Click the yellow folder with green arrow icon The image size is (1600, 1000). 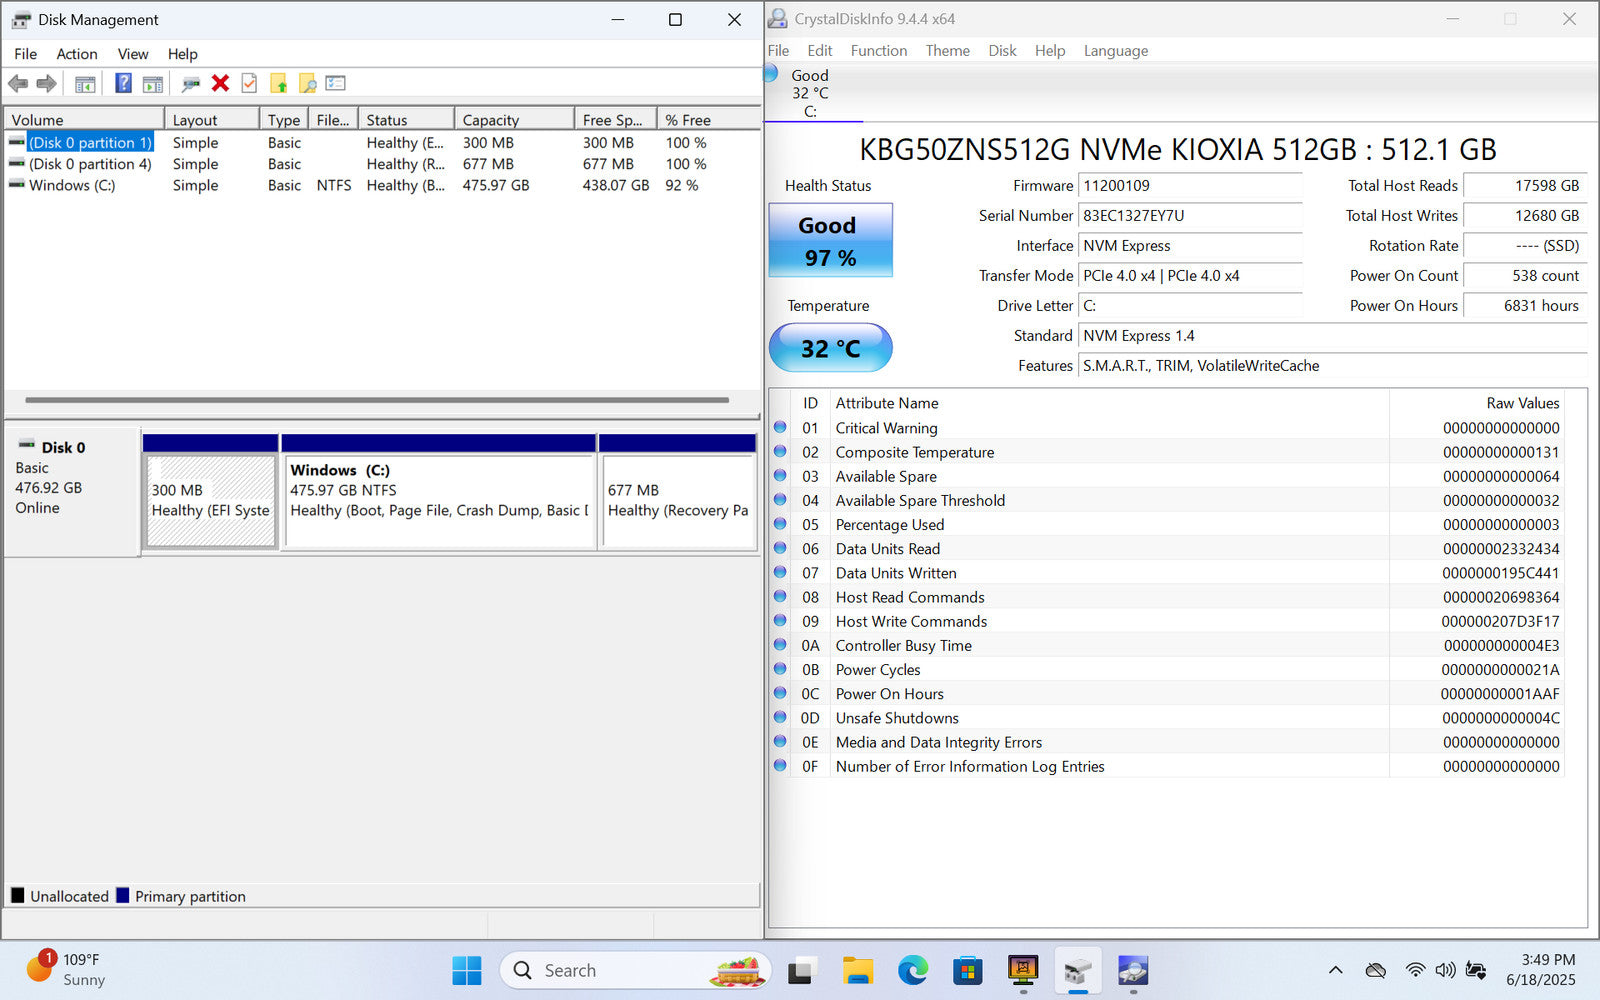279,84
